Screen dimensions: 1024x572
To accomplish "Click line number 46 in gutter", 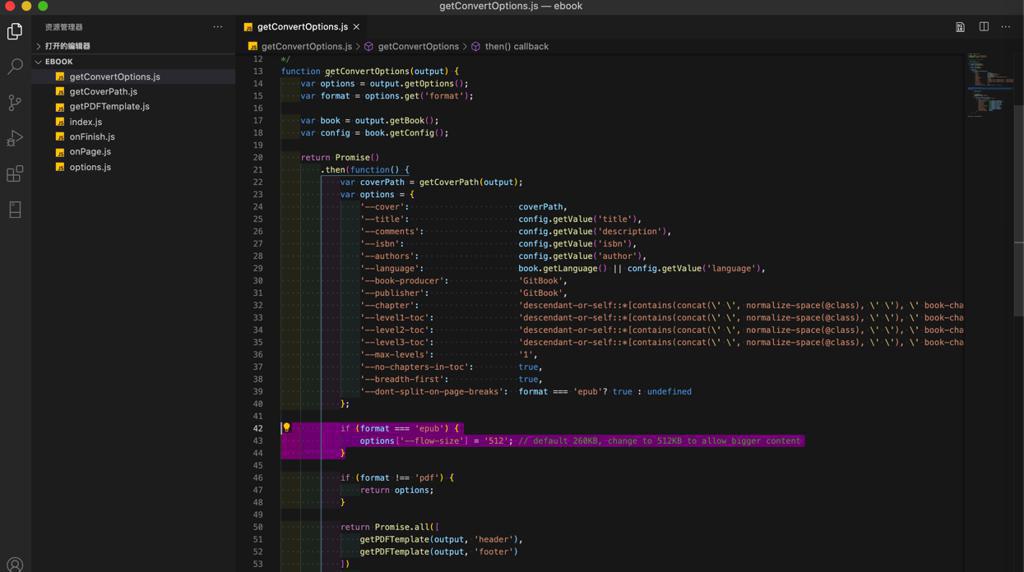I will (258, 478).
